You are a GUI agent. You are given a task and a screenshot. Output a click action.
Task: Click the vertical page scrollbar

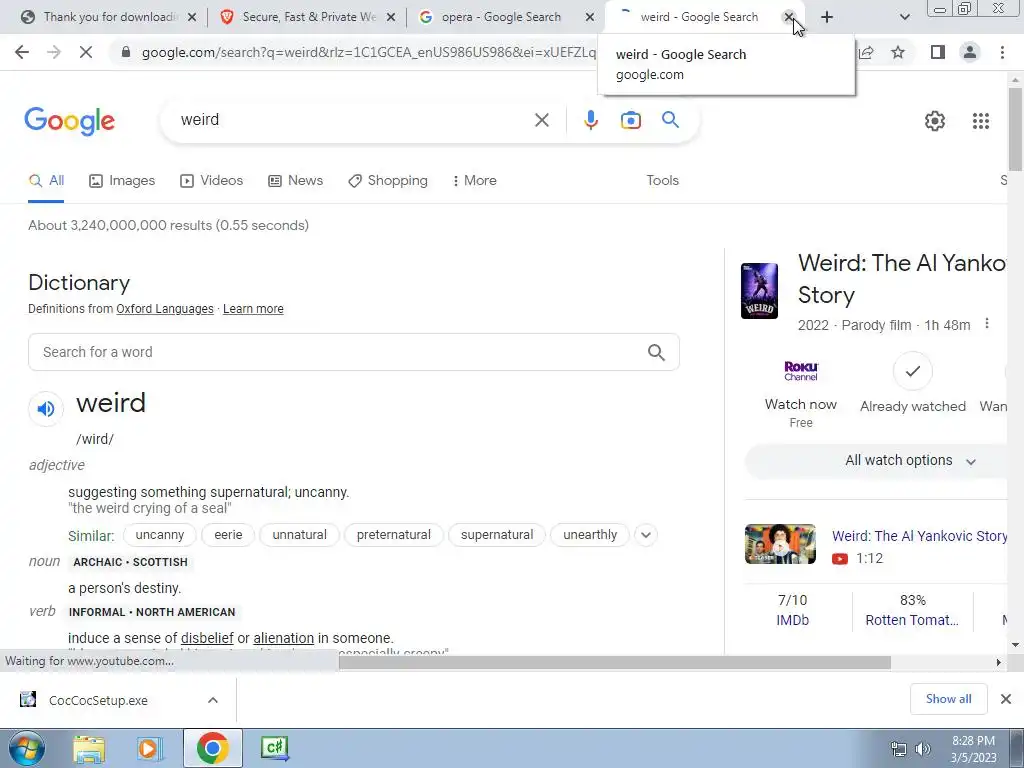point(1015,128)
